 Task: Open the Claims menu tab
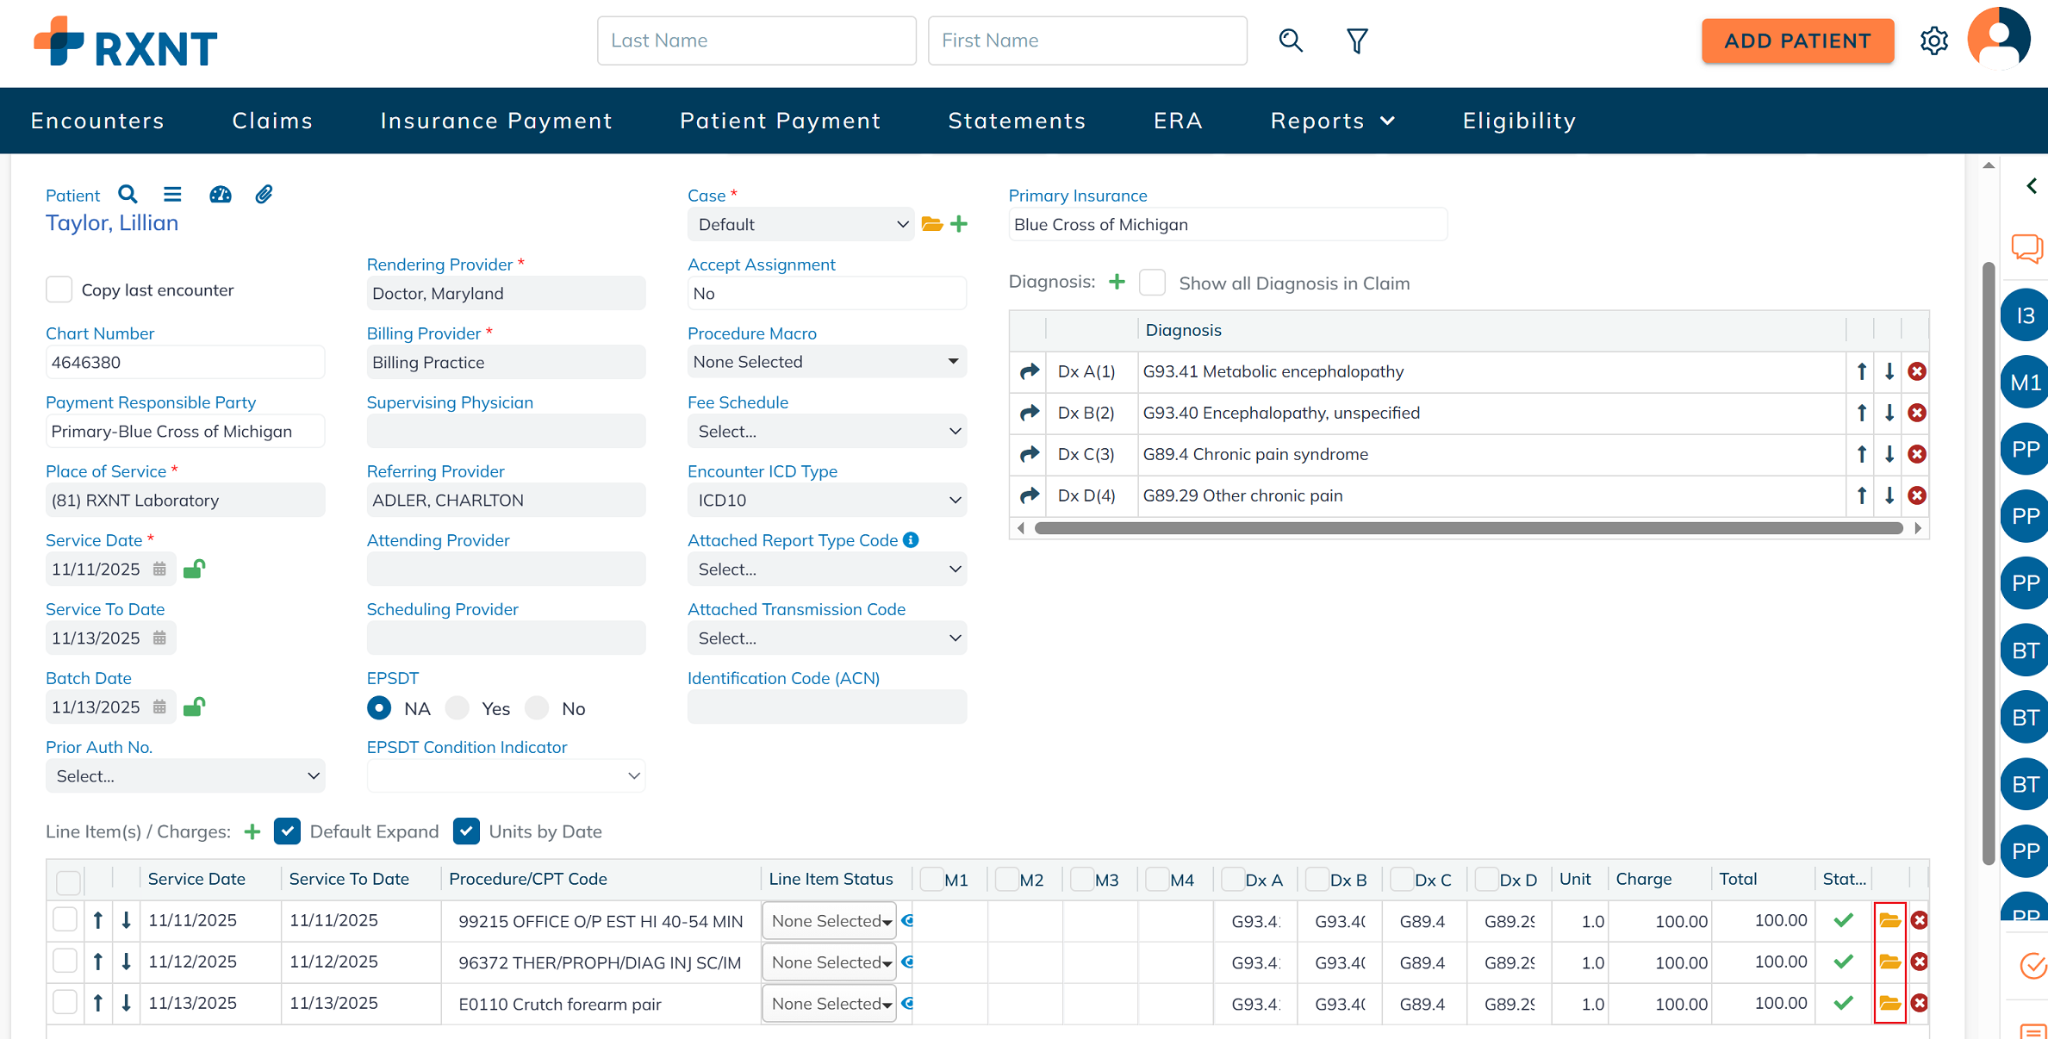pyautogui.click(x=272, y=121)
